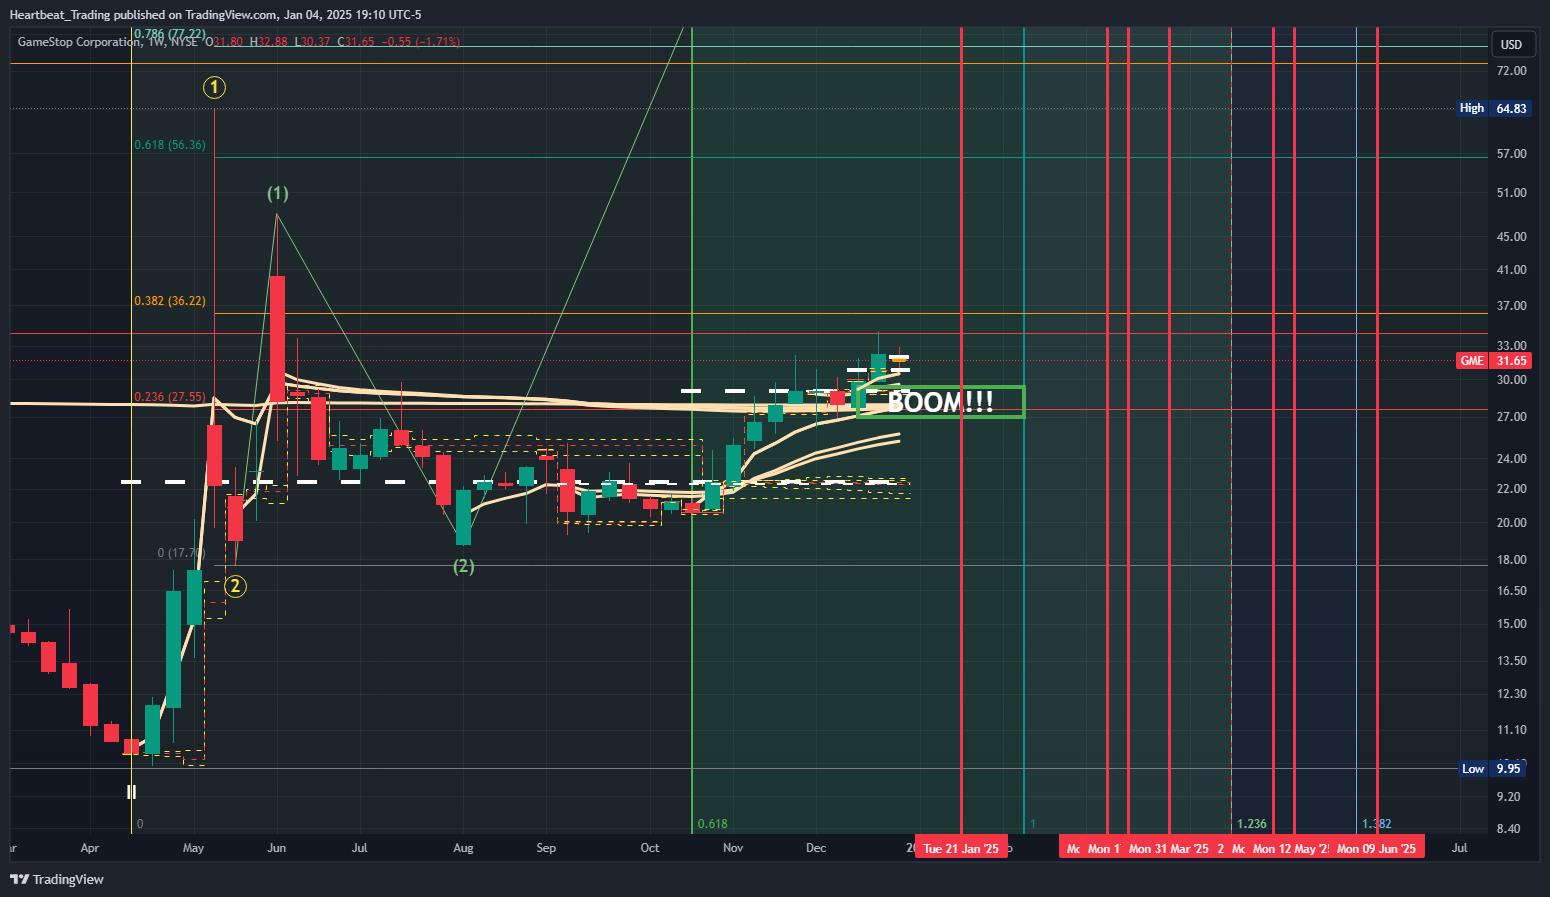This screenshot has width=1550, height=897.
Task: Click the 72.00 price axis label
Action: [x=1512, y=71]
